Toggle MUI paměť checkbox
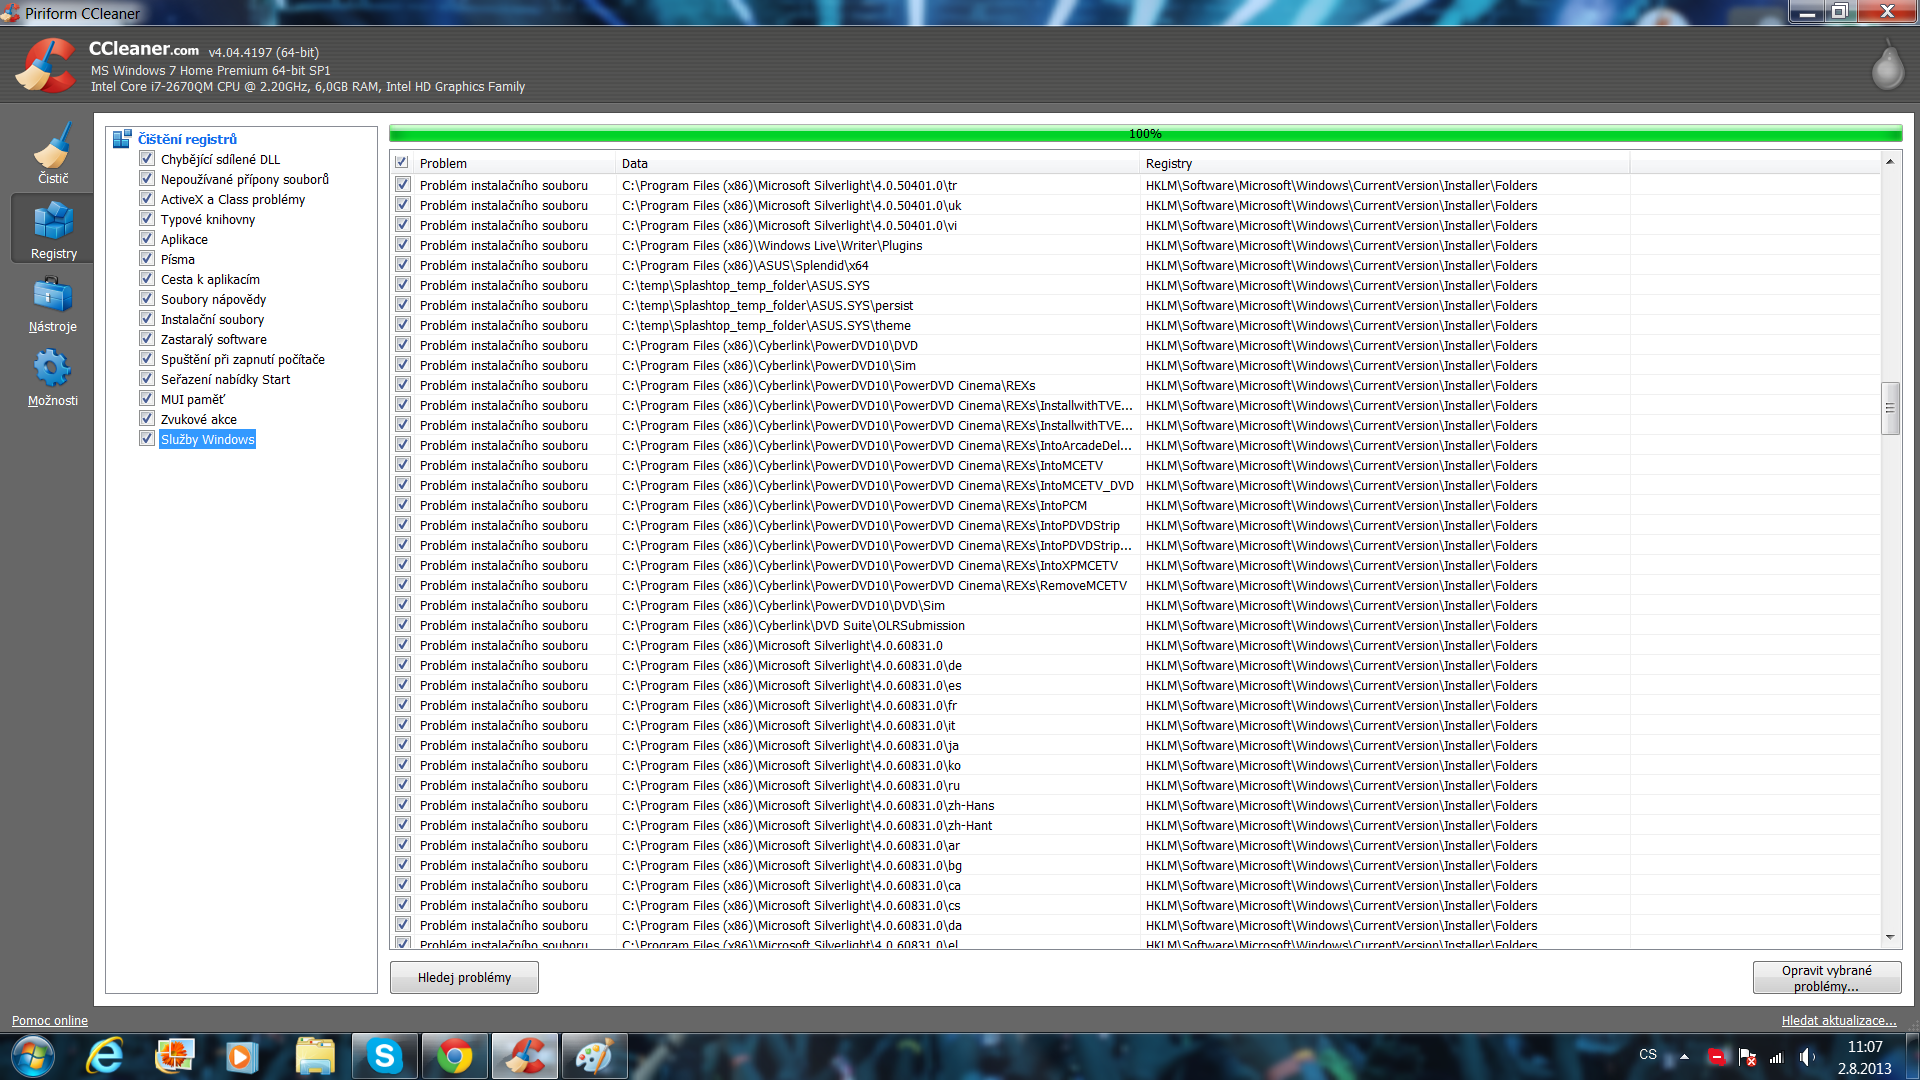Image resolution: width=1920 pixels, height=1080 pixels. click(x=147, y=399)
